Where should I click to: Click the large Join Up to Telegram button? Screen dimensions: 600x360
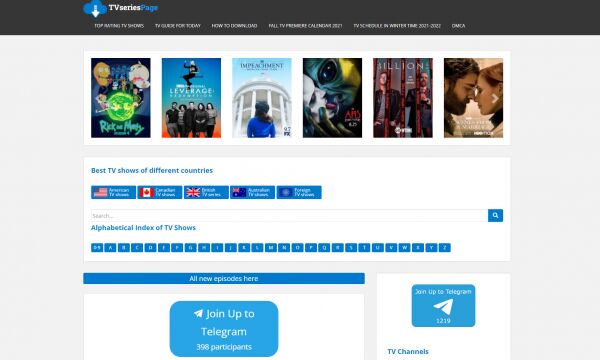pos(224,329)
